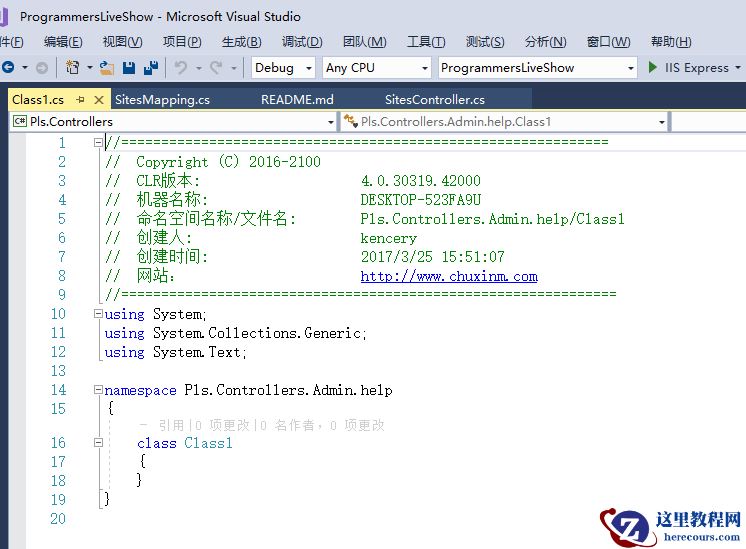The image size is (746, 549).
Task: Click version text '4.0.30319.42000'
Action: click(421, 181)
